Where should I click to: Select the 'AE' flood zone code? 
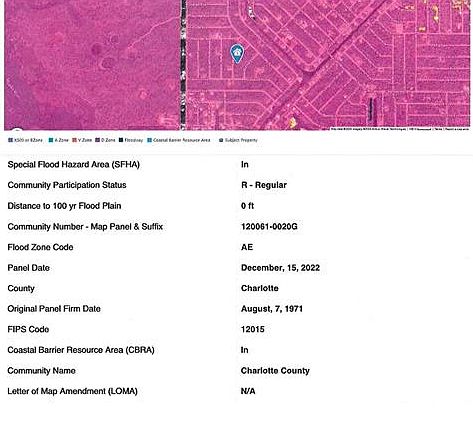pos(247,247)
